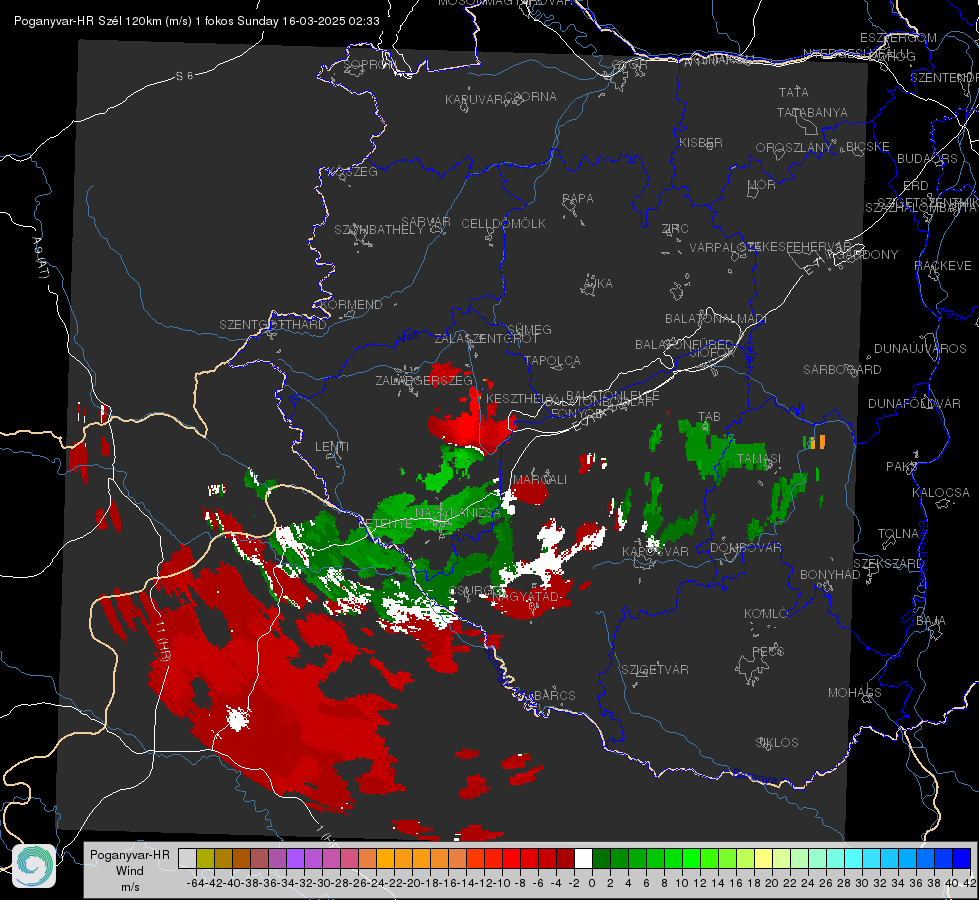Click the DUNAFOLDVAR city label

tap(914, 403)
